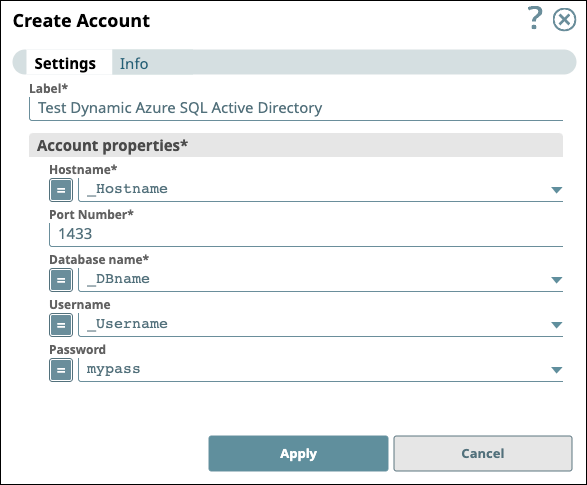The width and height of the screenshot is (587, 485).
Task: Close the Create Account dialog
Action: (x=564, y=19)
